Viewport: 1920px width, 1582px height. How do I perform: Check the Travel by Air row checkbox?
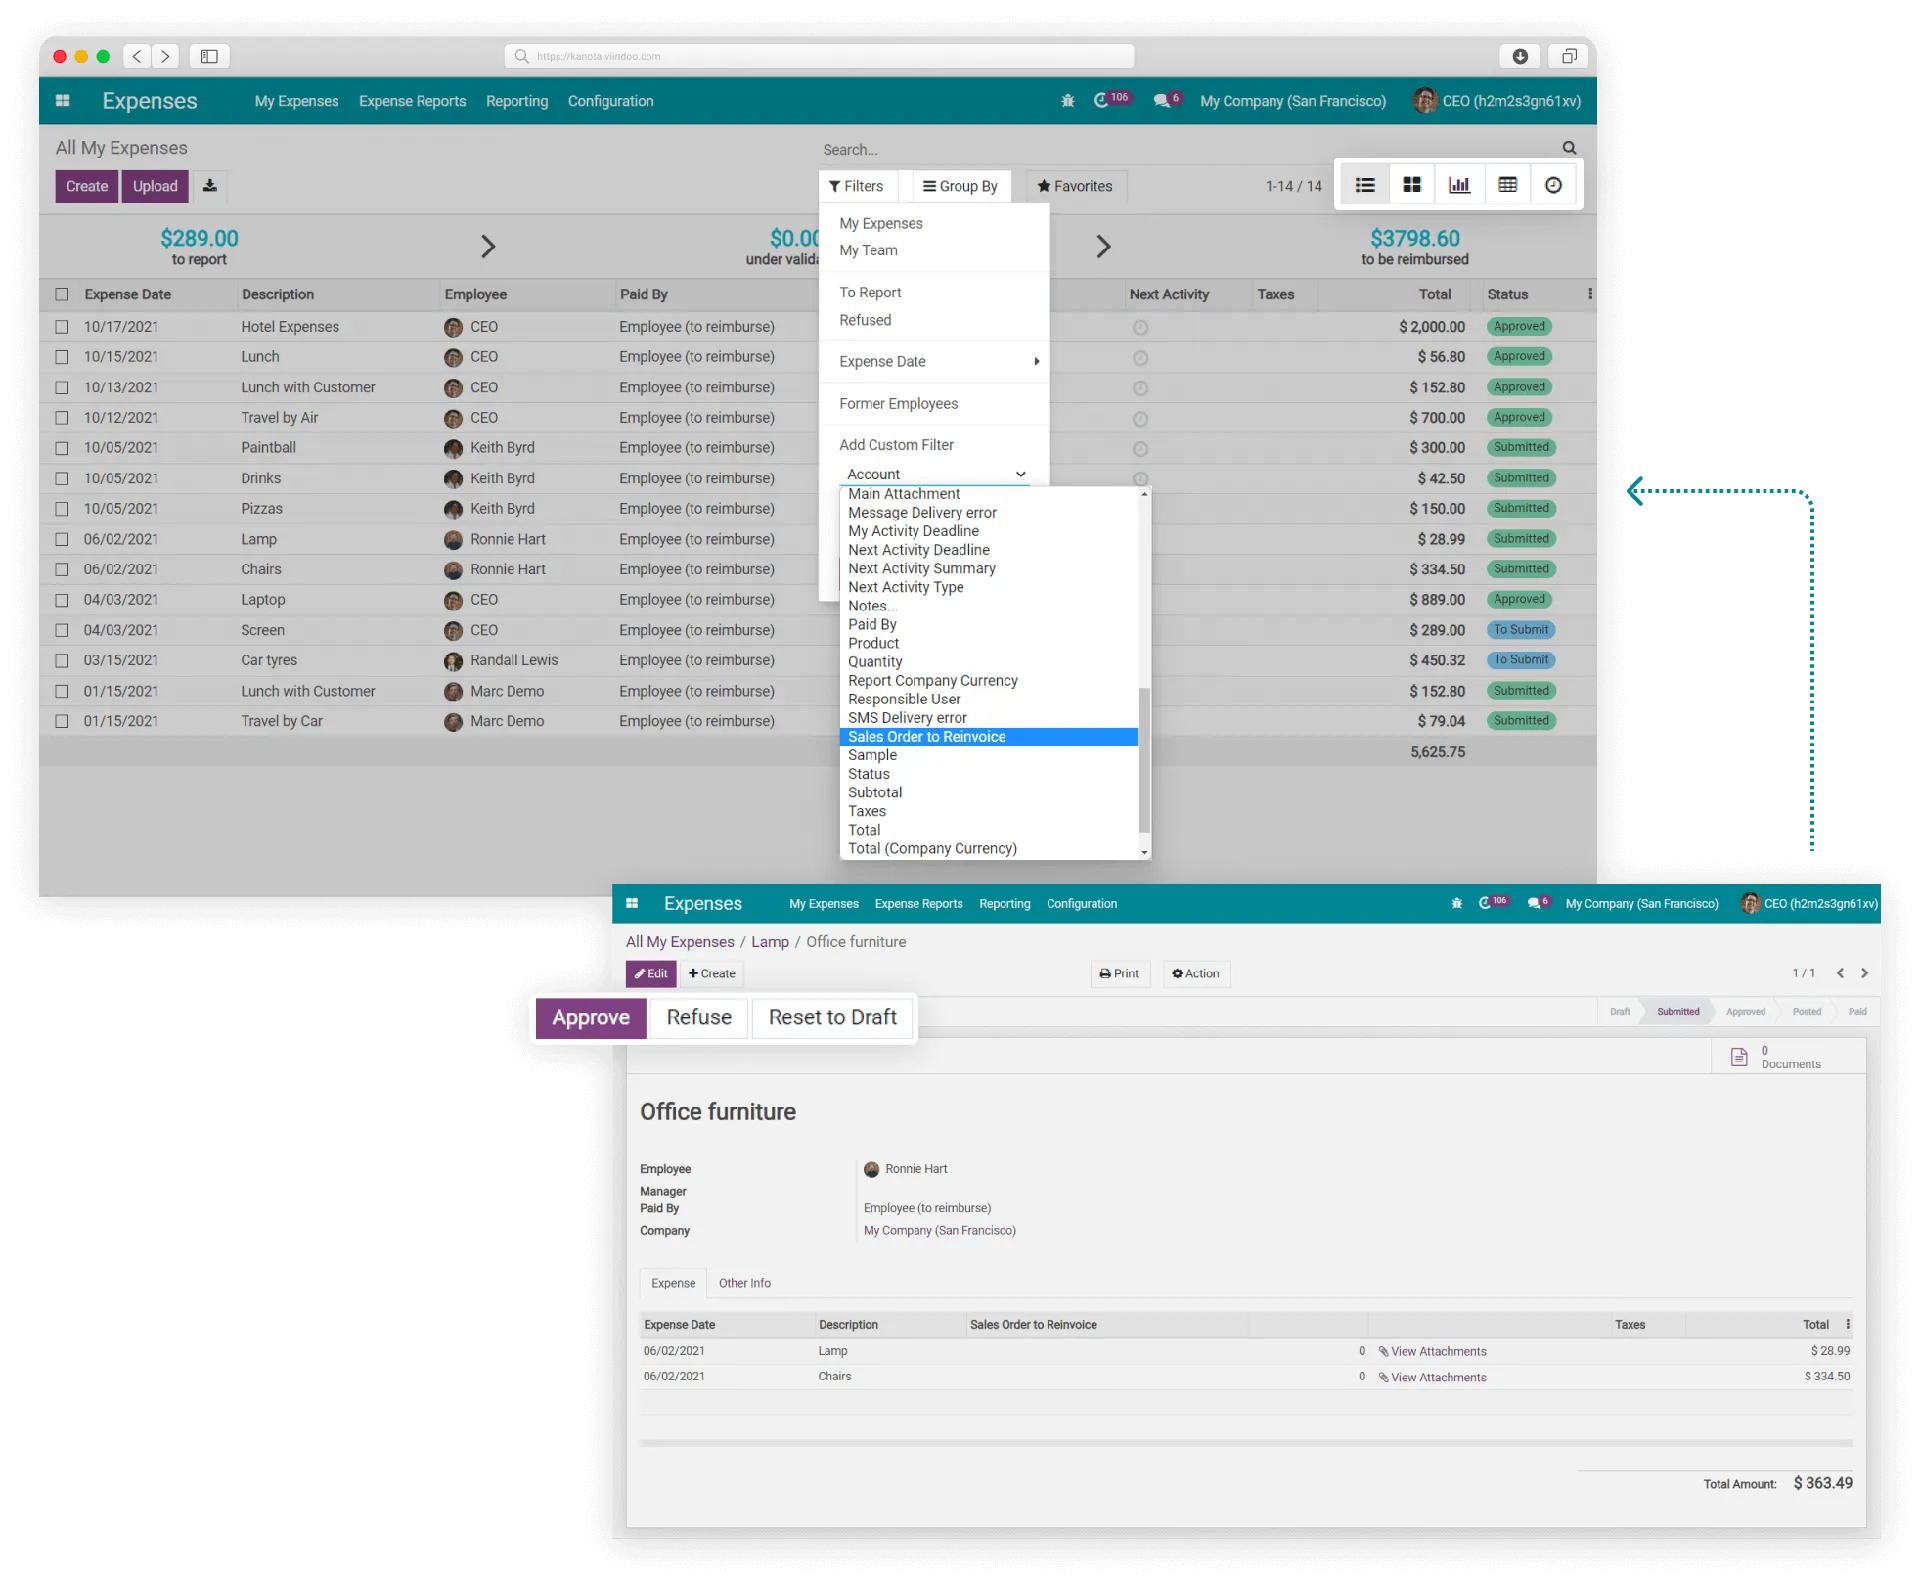point(62,418)
